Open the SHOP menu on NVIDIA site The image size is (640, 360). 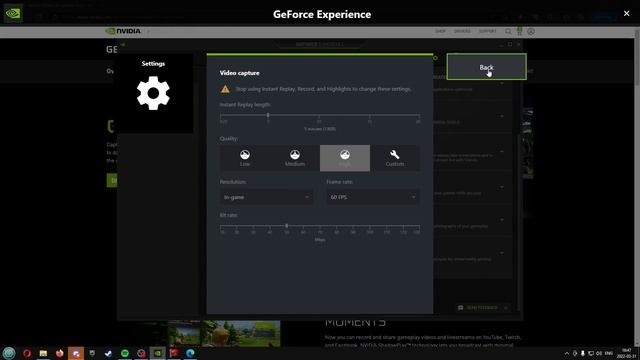pyautogui.click(x=440, y=31)
